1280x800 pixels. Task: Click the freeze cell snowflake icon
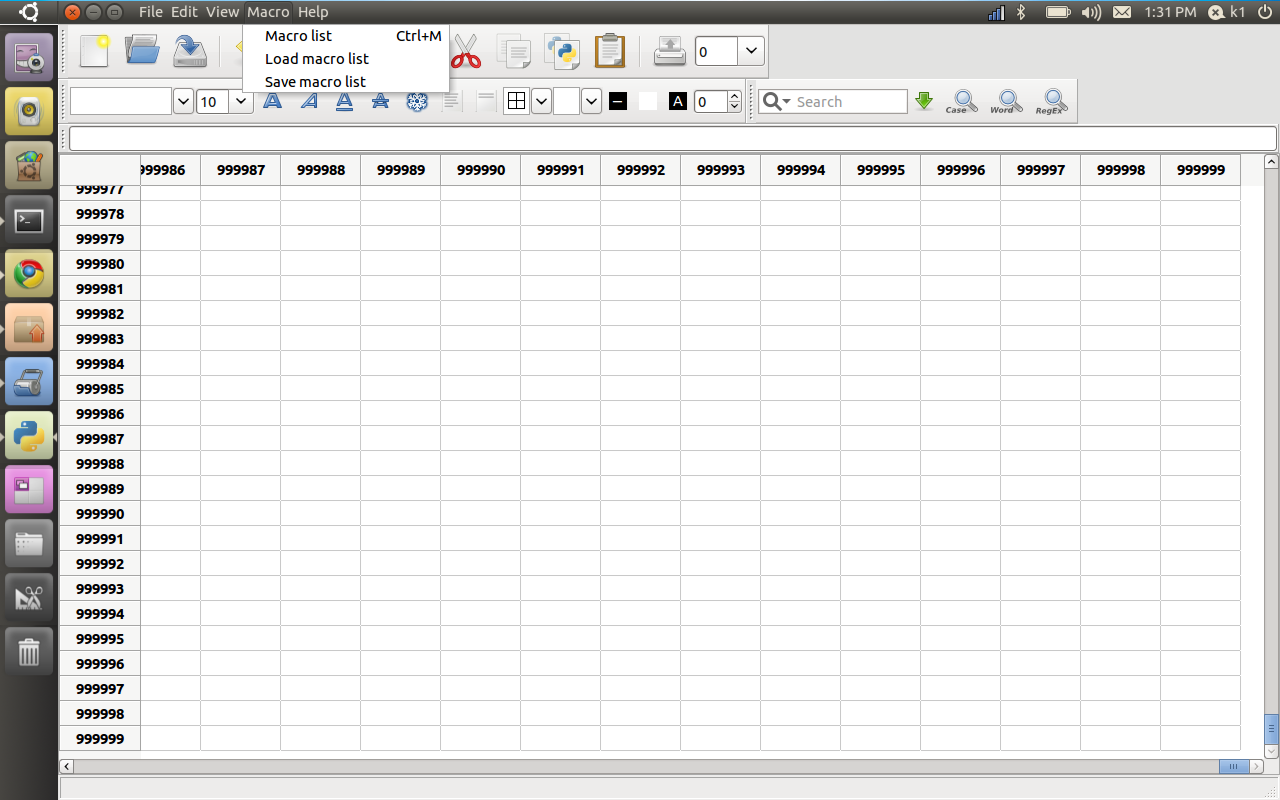point(417,101)
